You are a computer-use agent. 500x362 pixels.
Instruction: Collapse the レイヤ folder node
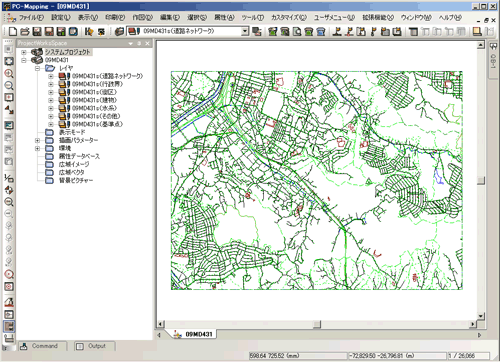[x=38, y=68]
